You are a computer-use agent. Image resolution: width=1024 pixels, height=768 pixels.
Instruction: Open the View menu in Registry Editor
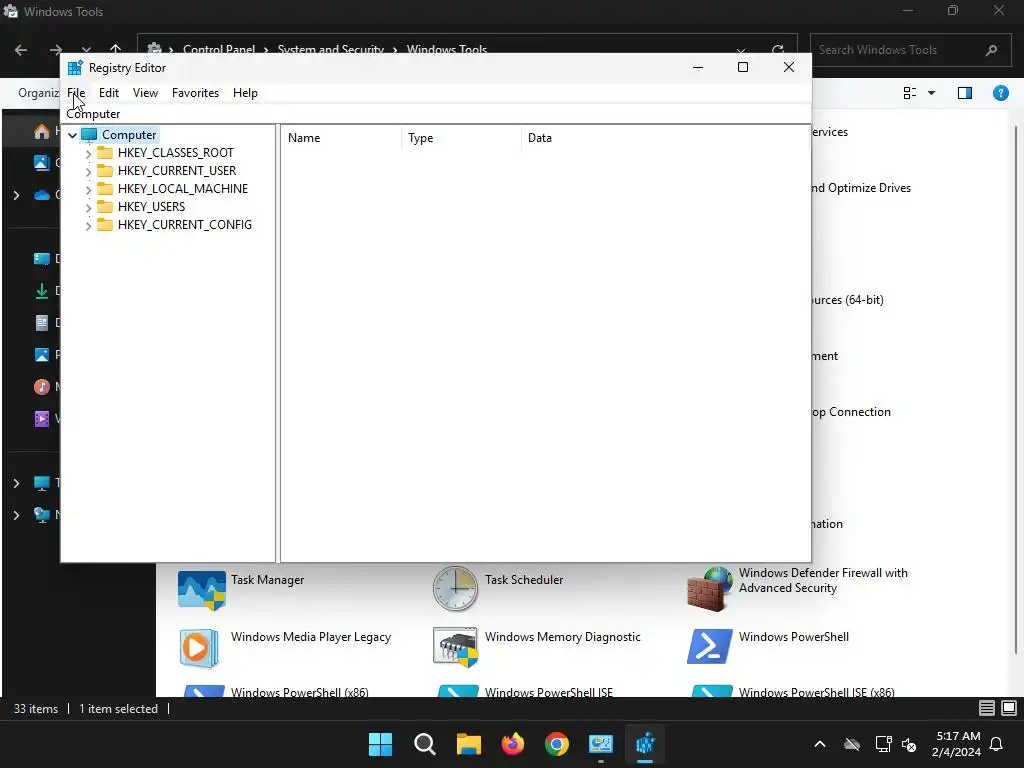pyautogui.click(x=145, y=93)
